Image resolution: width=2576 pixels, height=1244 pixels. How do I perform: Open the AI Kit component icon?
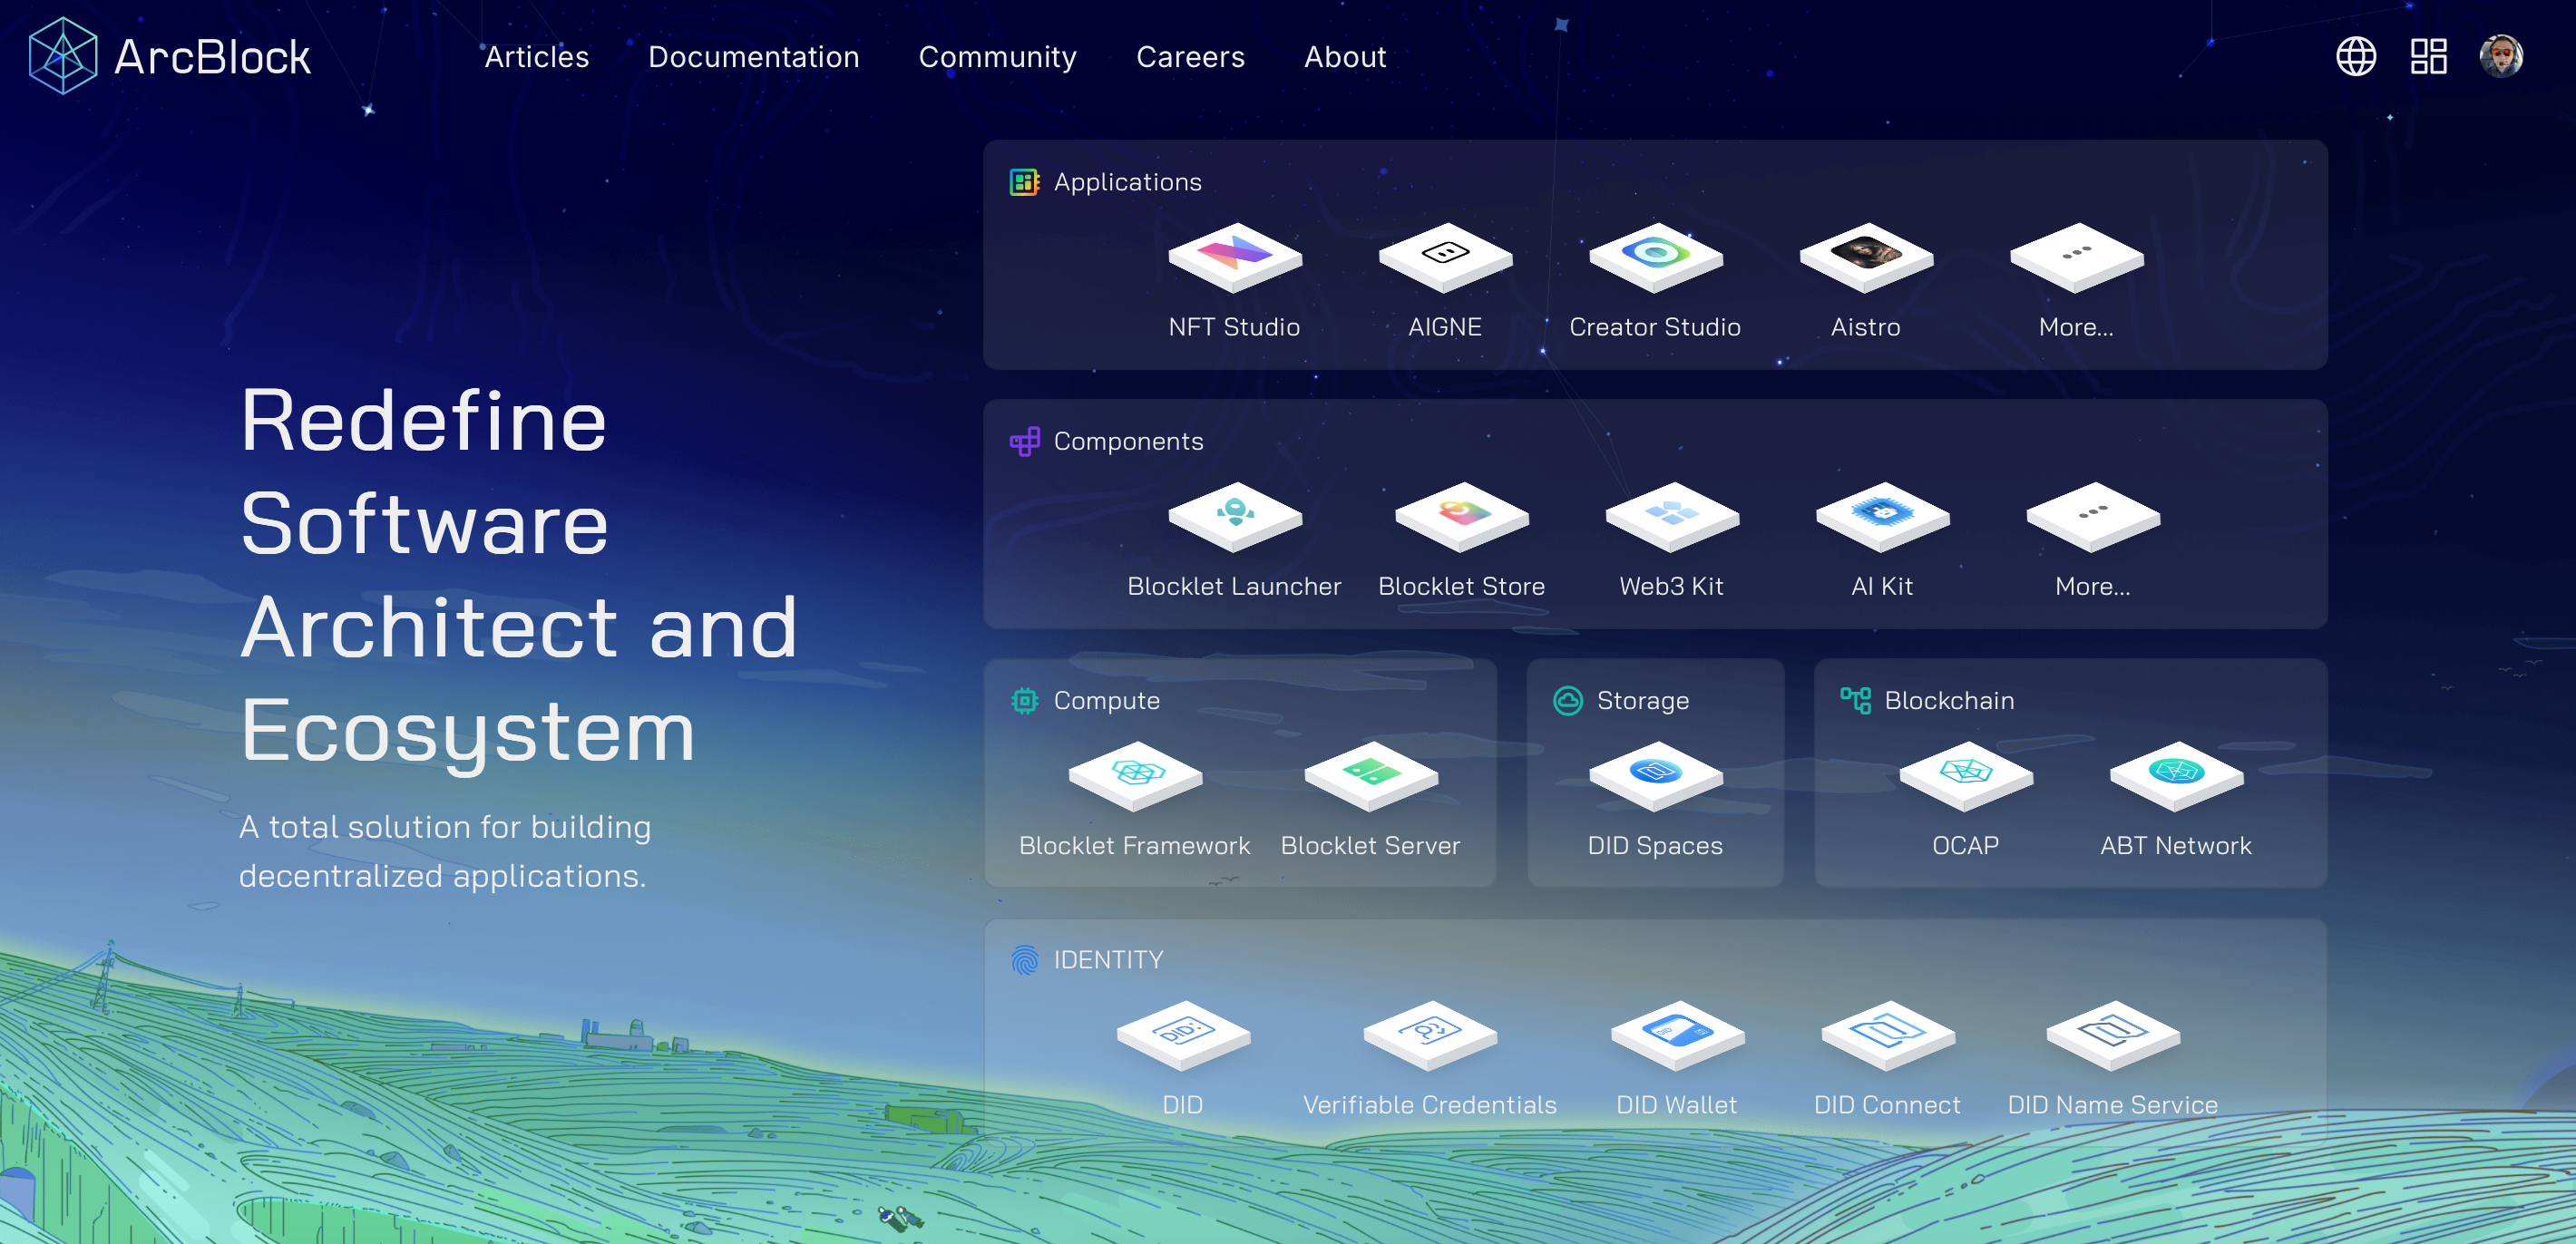tap(1882, 517)
